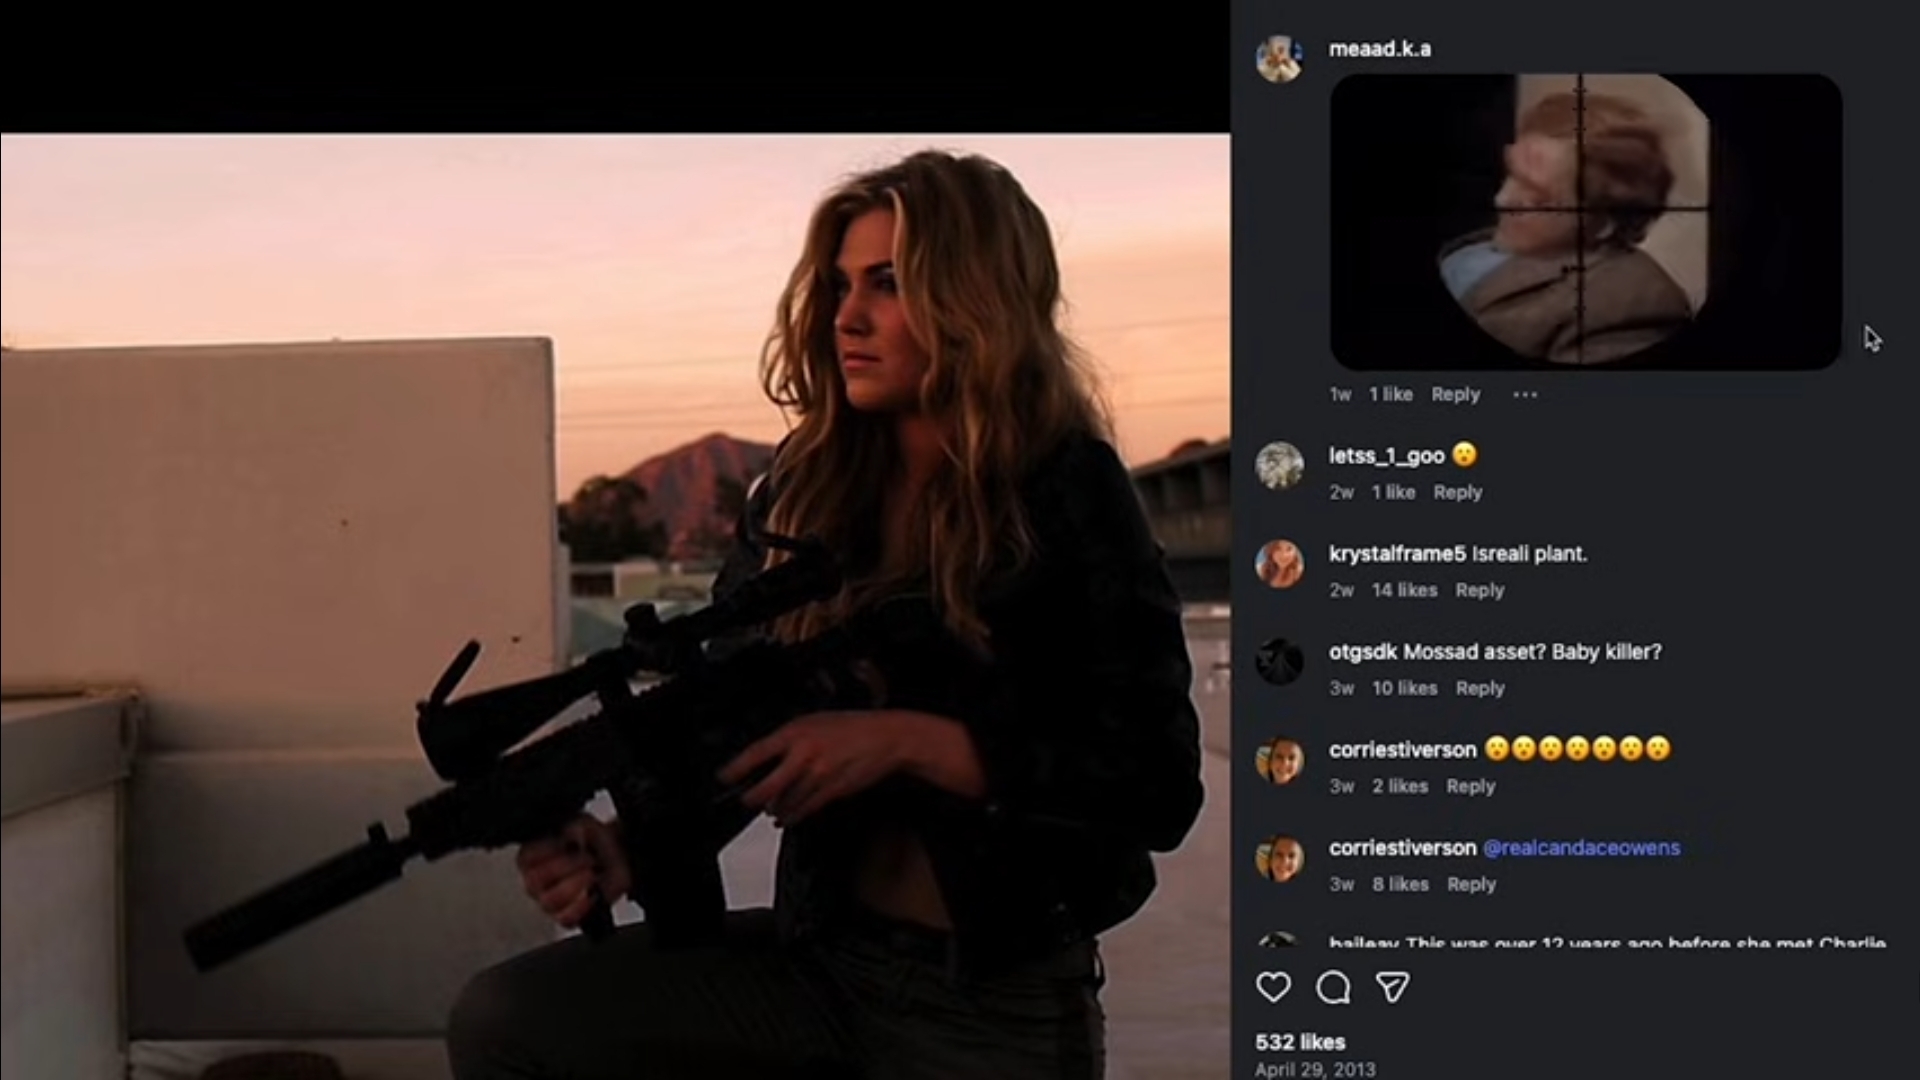This screenshot has height=1080, width=1920.
Task: Reply to meaad.k.a comment
Action: 1455,394
